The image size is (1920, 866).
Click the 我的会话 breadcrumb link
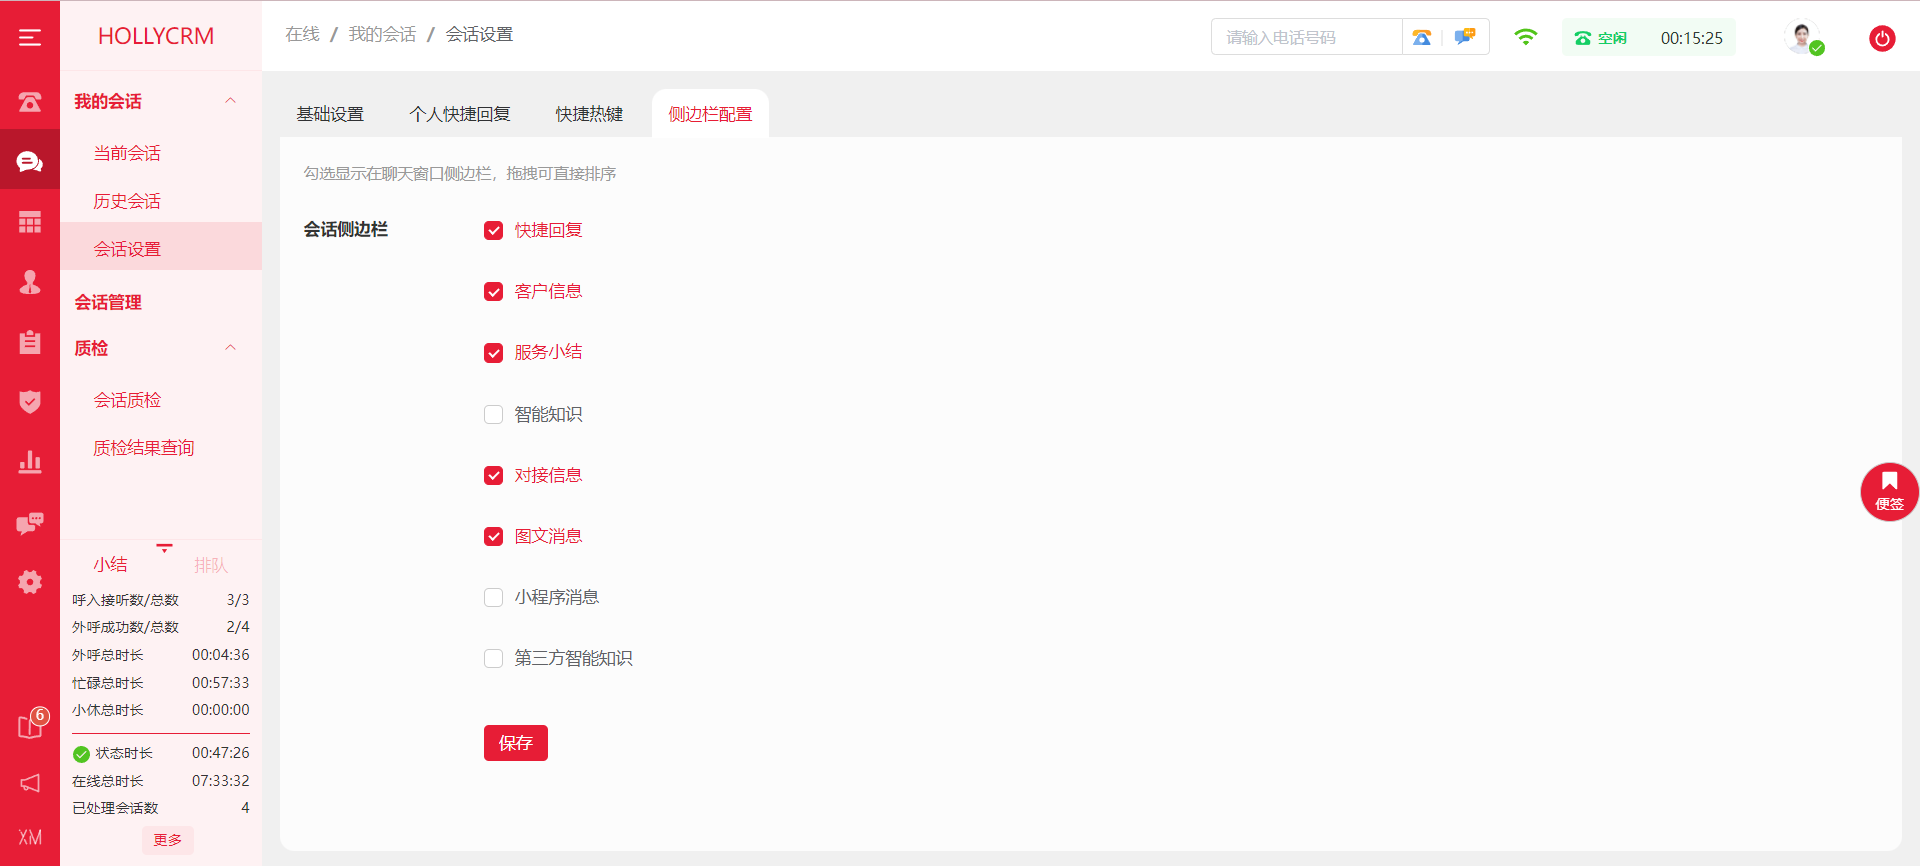[x=382, y=34]
